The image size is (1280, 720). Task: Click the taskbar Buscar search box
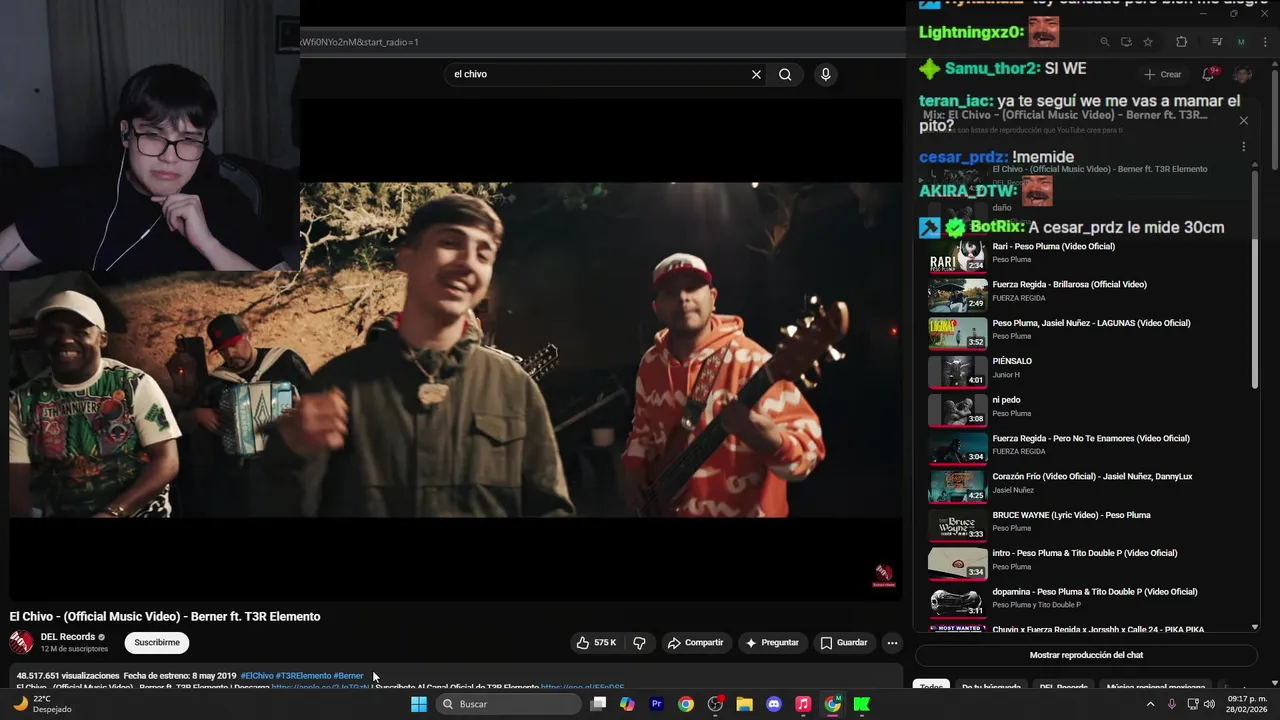509,704
